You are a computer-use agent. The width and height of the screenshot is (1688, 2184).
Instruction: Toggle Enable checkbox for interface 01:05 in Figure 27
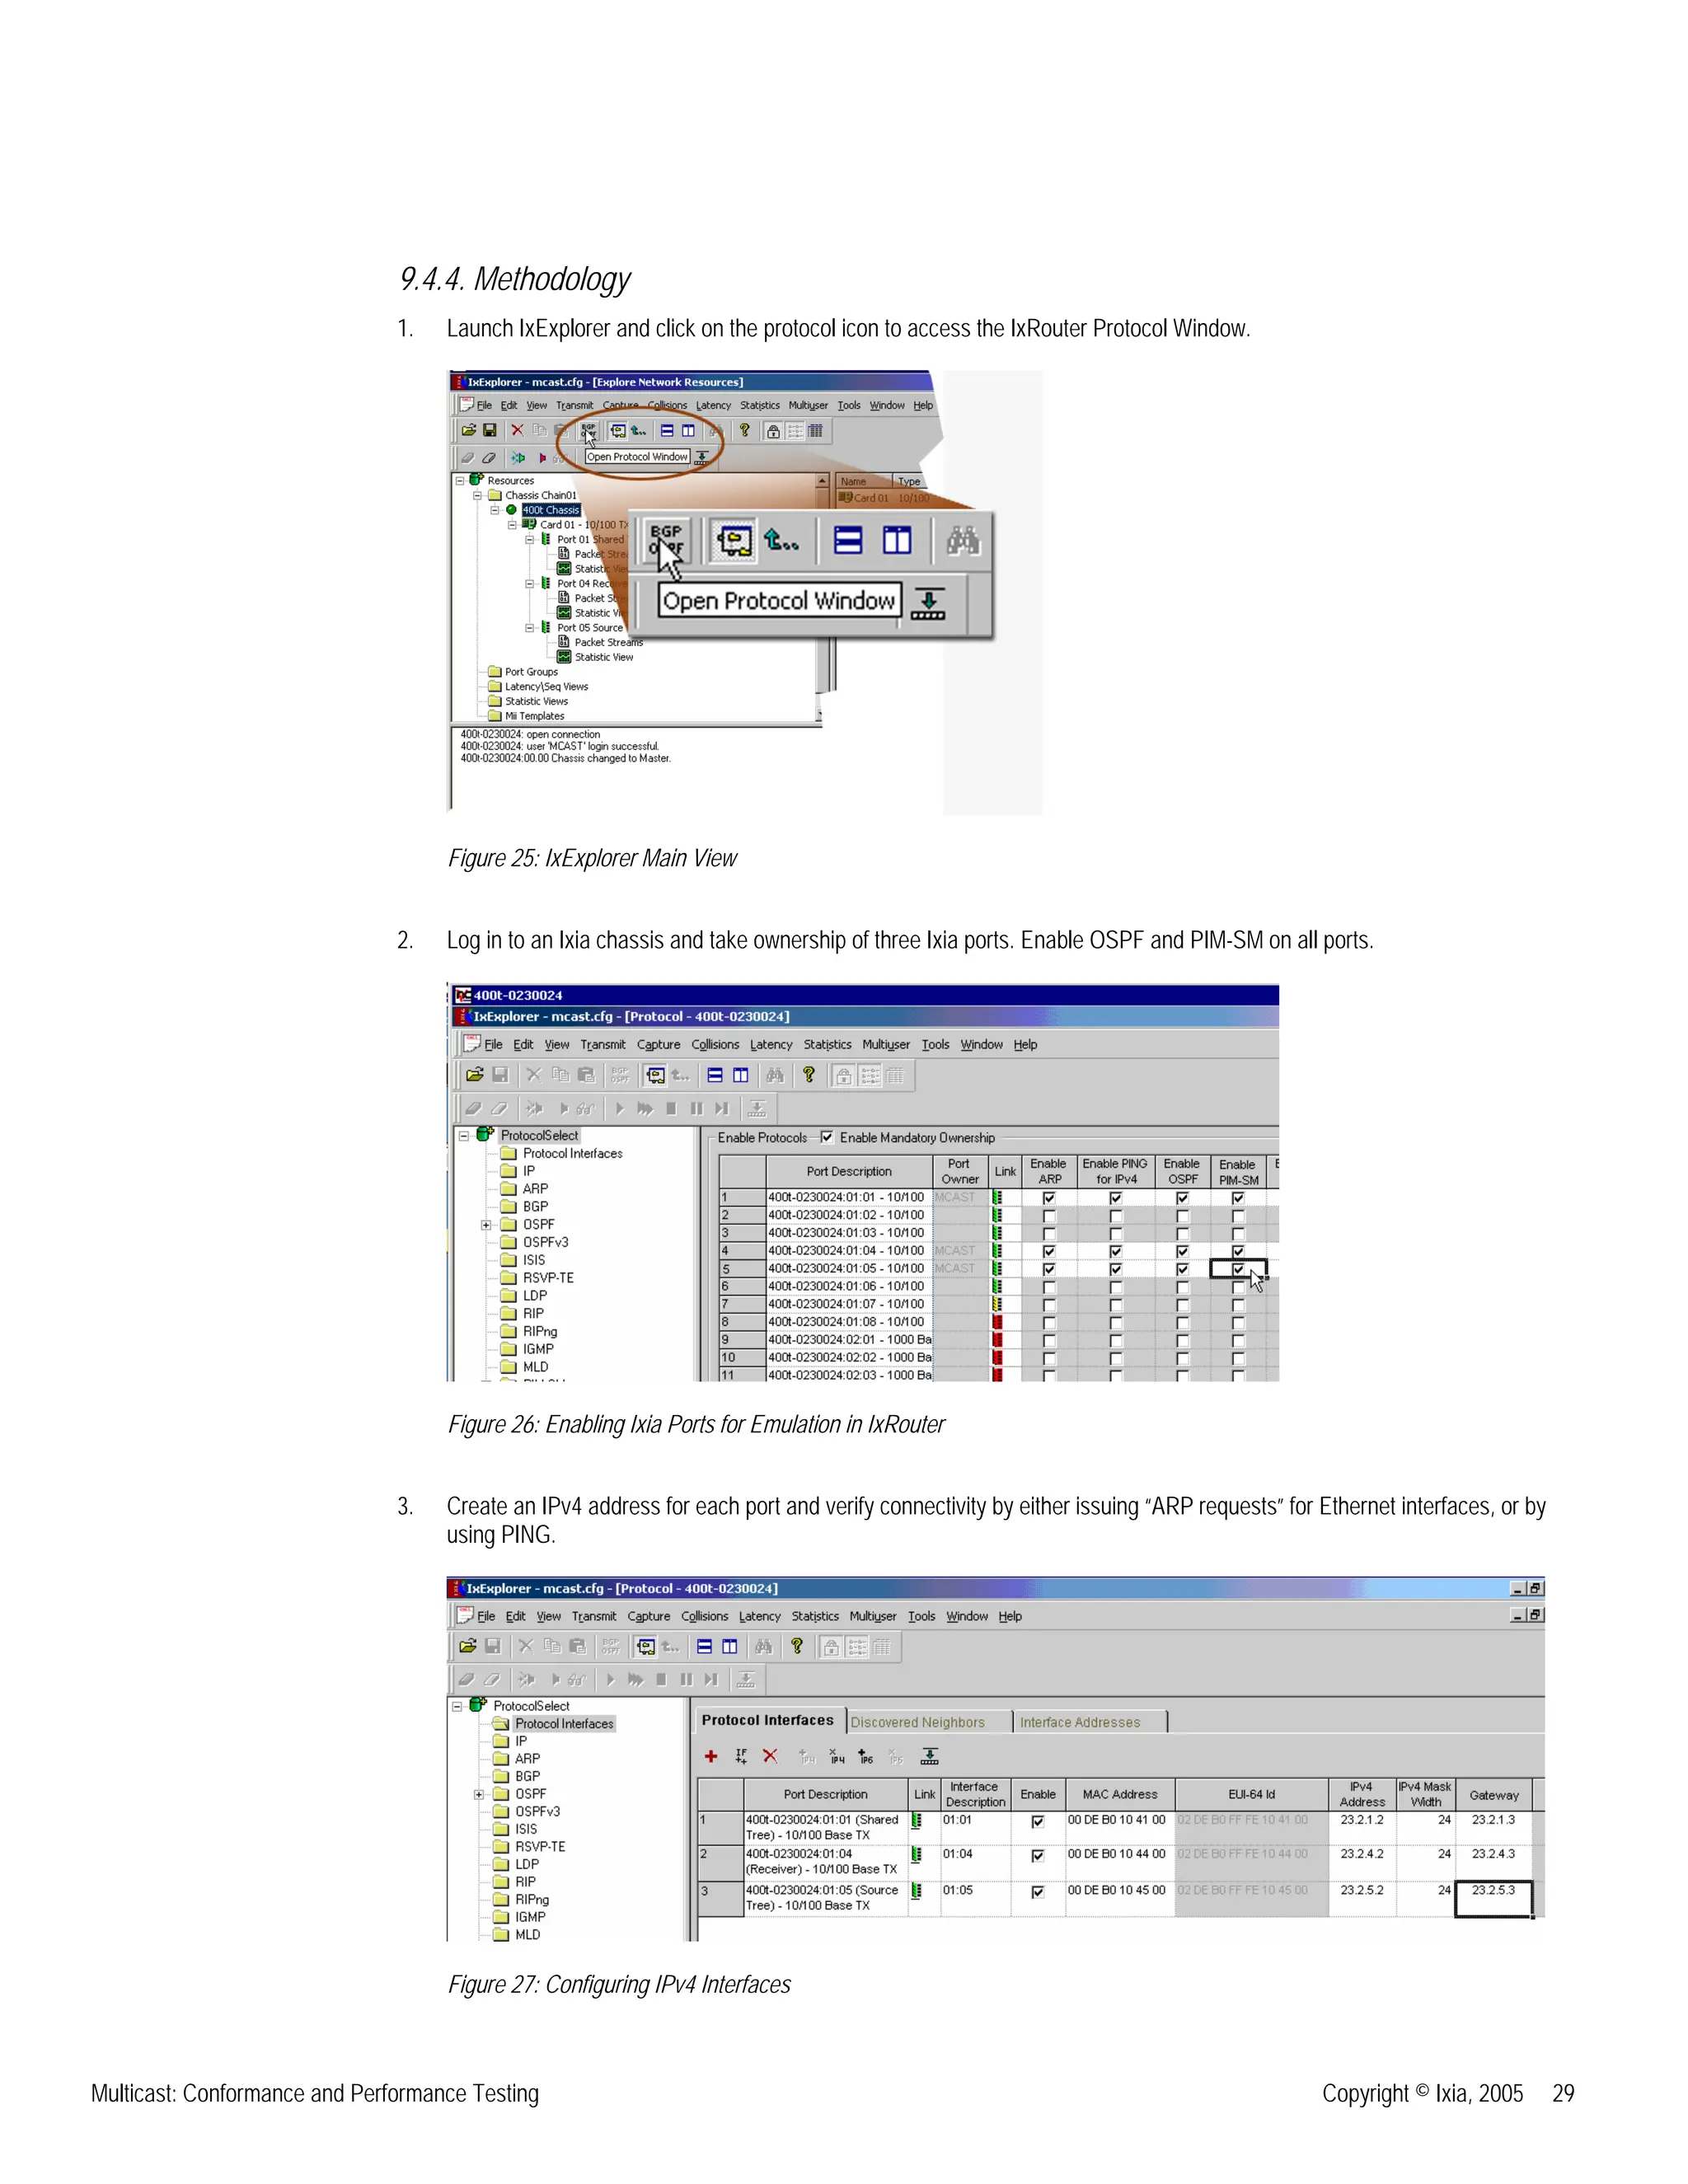[1038, 1892]
